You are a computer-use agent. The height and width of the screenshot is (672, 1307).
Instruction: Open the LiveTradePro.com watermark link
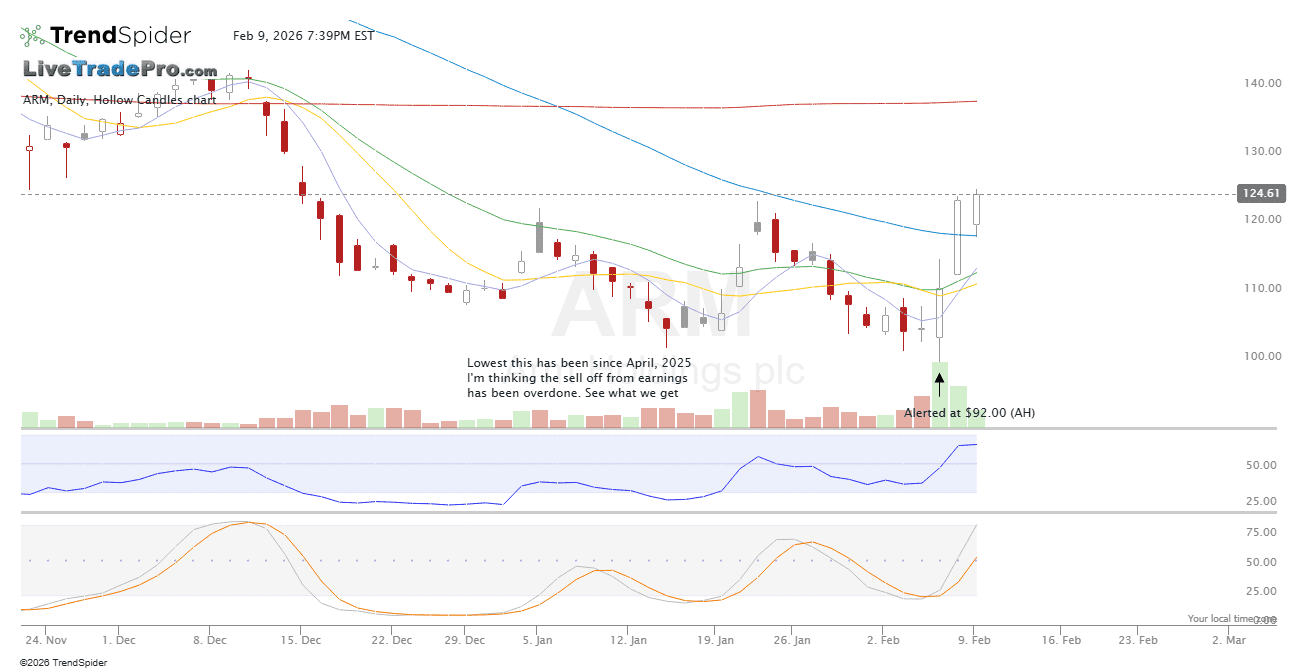coord(120,70)
